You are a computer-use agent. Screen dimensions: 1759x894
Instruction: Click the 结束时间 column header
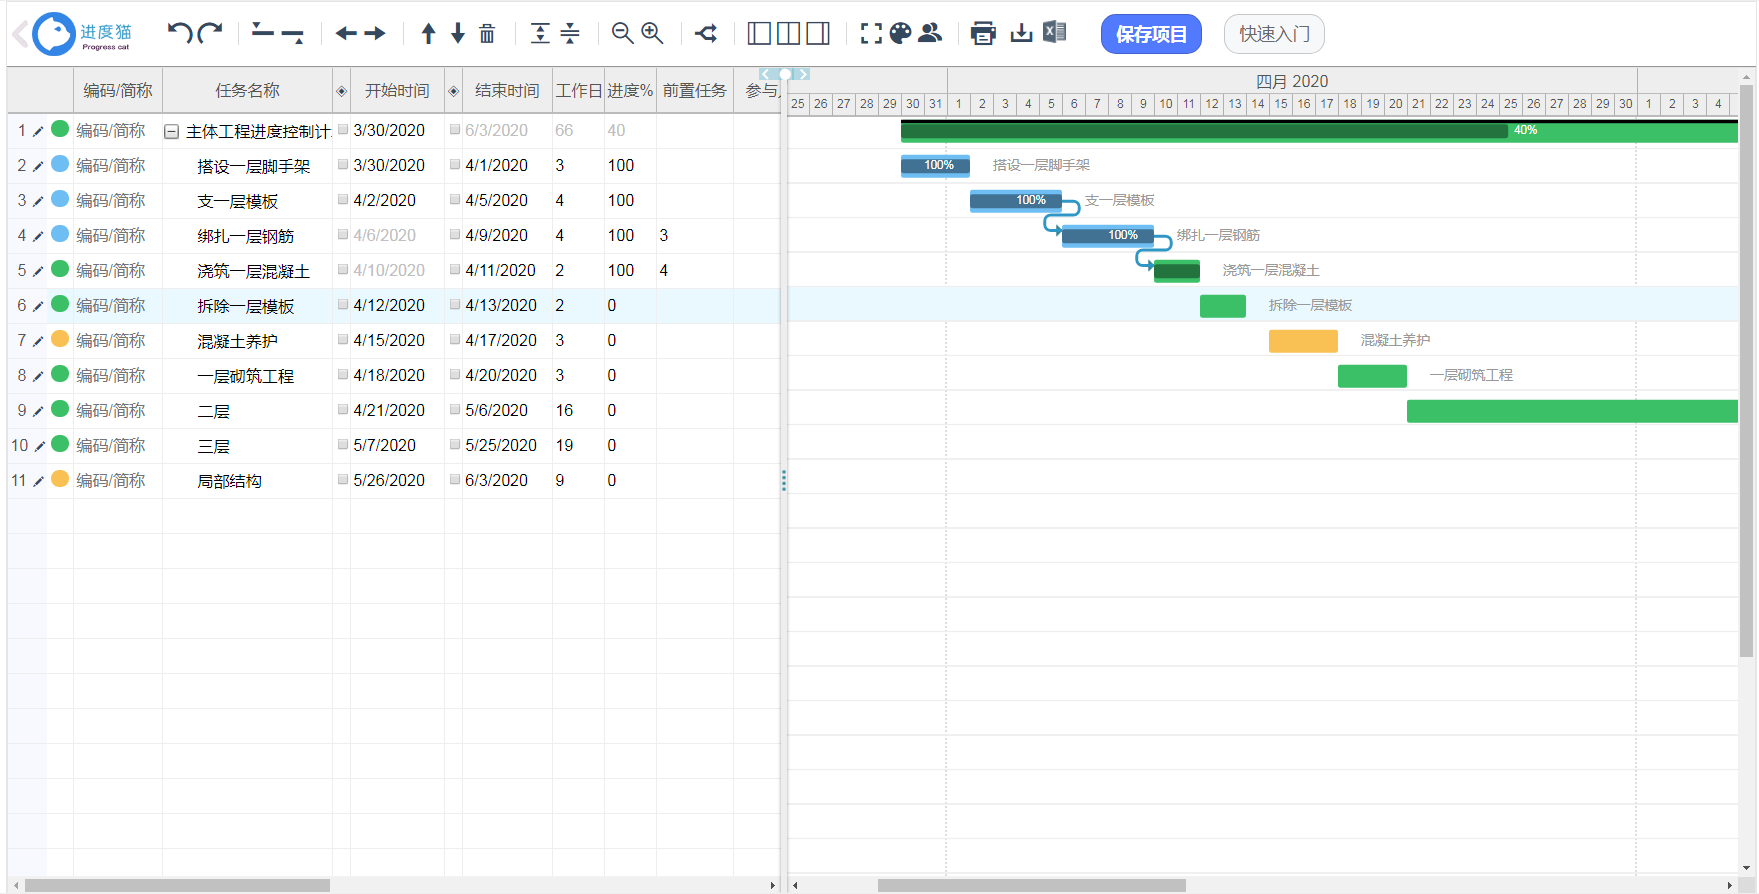pyautogui.click(x=507, y=91)
